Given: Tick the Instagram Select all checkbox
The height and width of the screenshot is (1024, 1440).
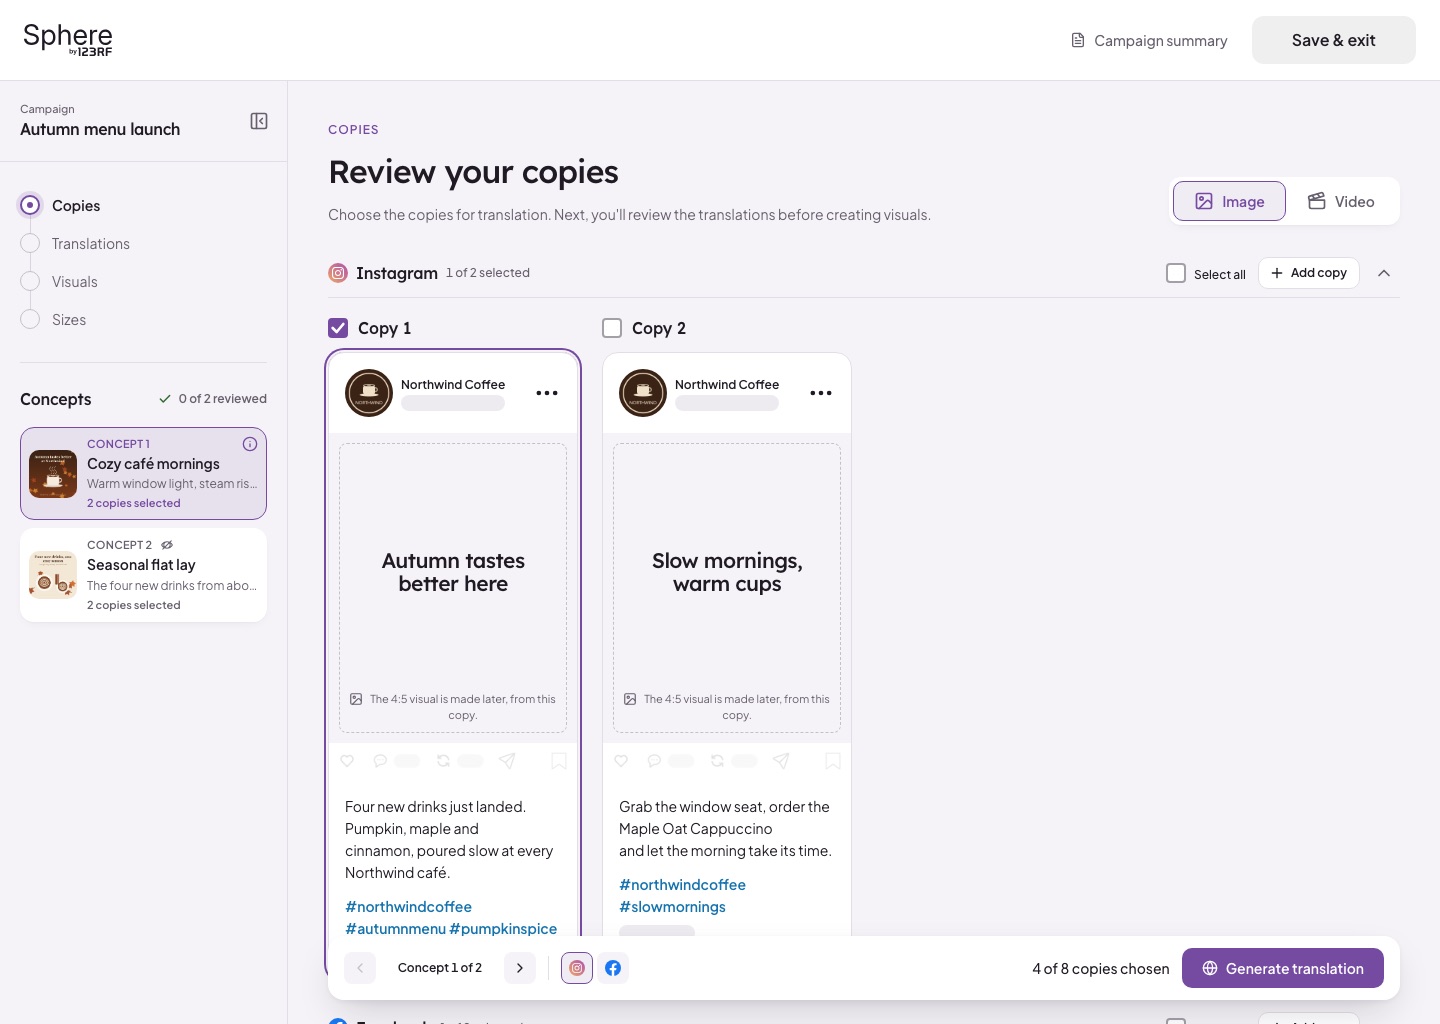Looking at the screenshot, I should click(x=1176, y=273).
